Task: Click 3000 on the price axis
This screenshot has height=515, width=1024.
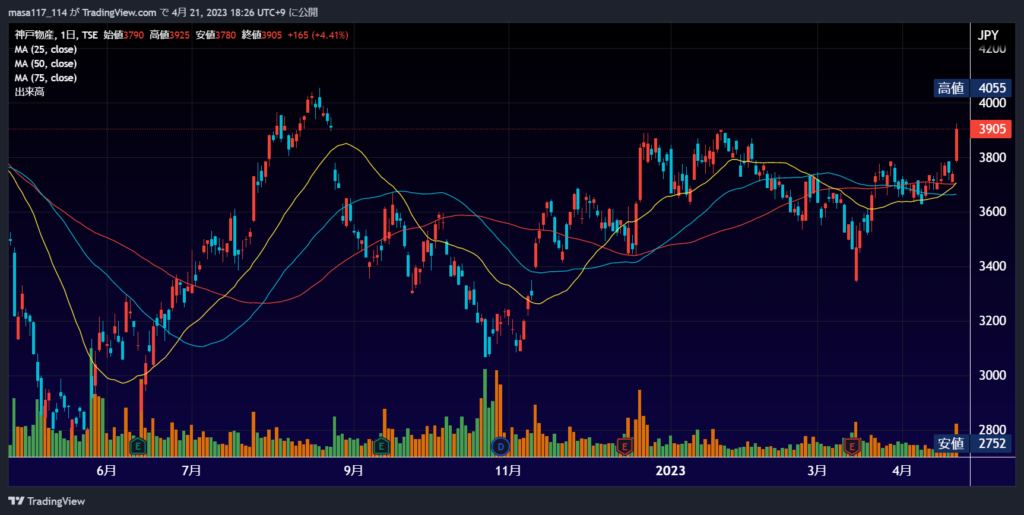Action: point(992,375)
